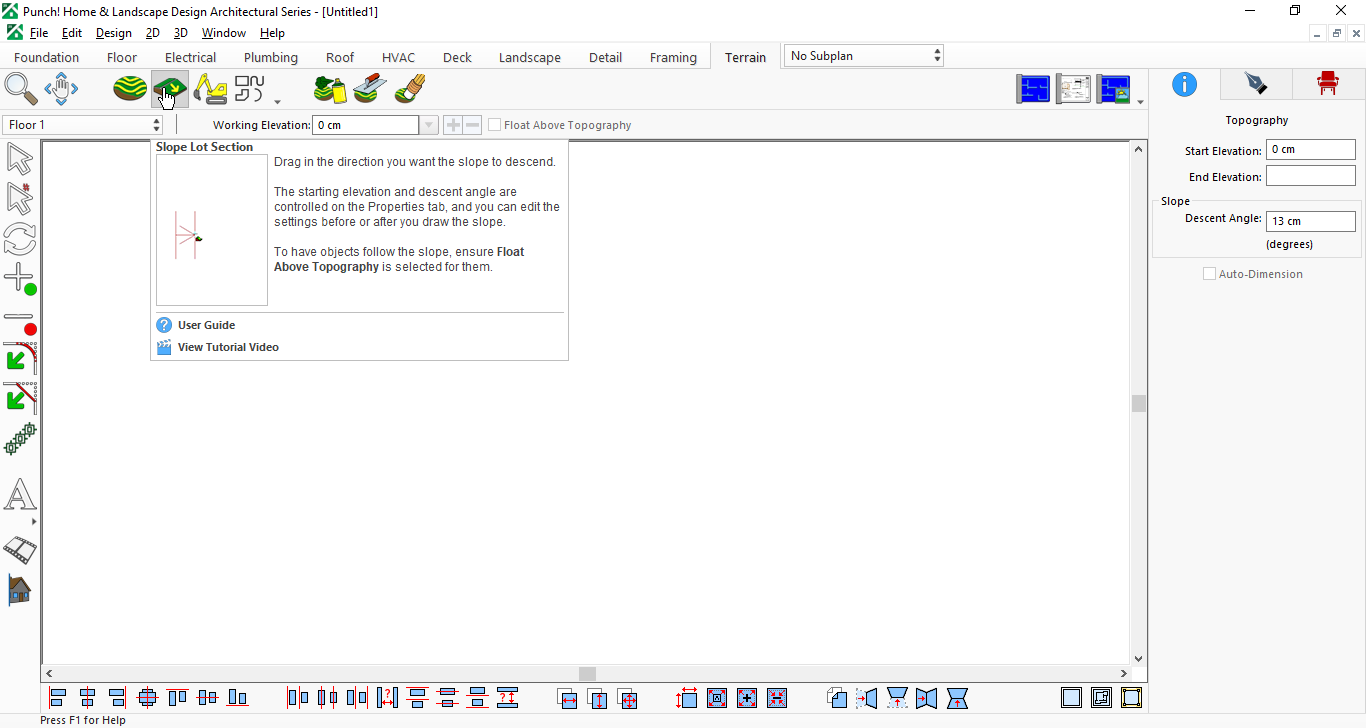Click the Start Elevation field
The width and height of the screenshot is (1366, 728).
pos(1311,150)
